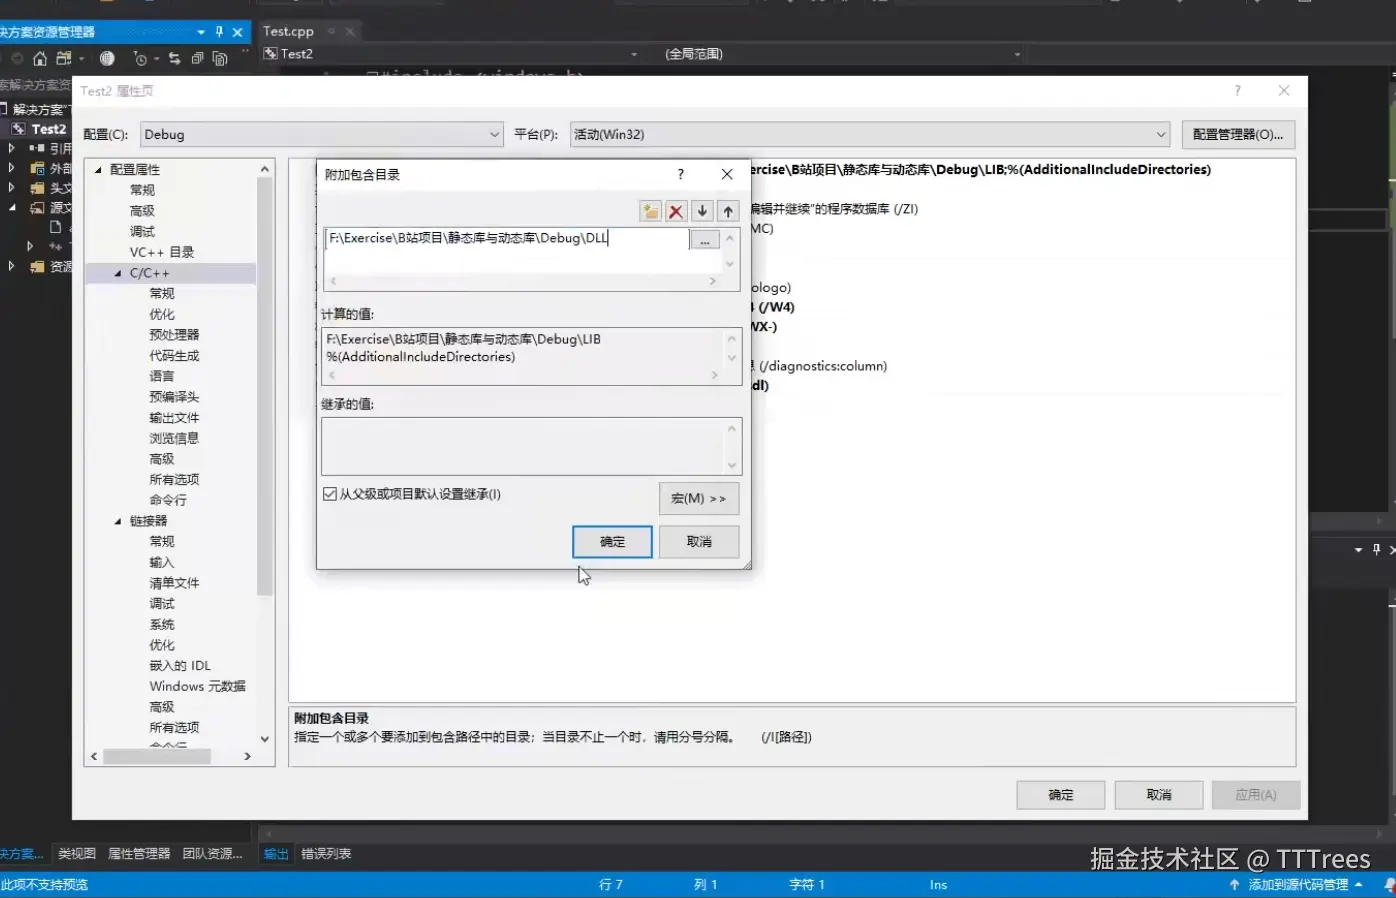Screen dimensions: 1396x898
Task: Select 输出文件 under C/C++
Action: pos(174,418)
